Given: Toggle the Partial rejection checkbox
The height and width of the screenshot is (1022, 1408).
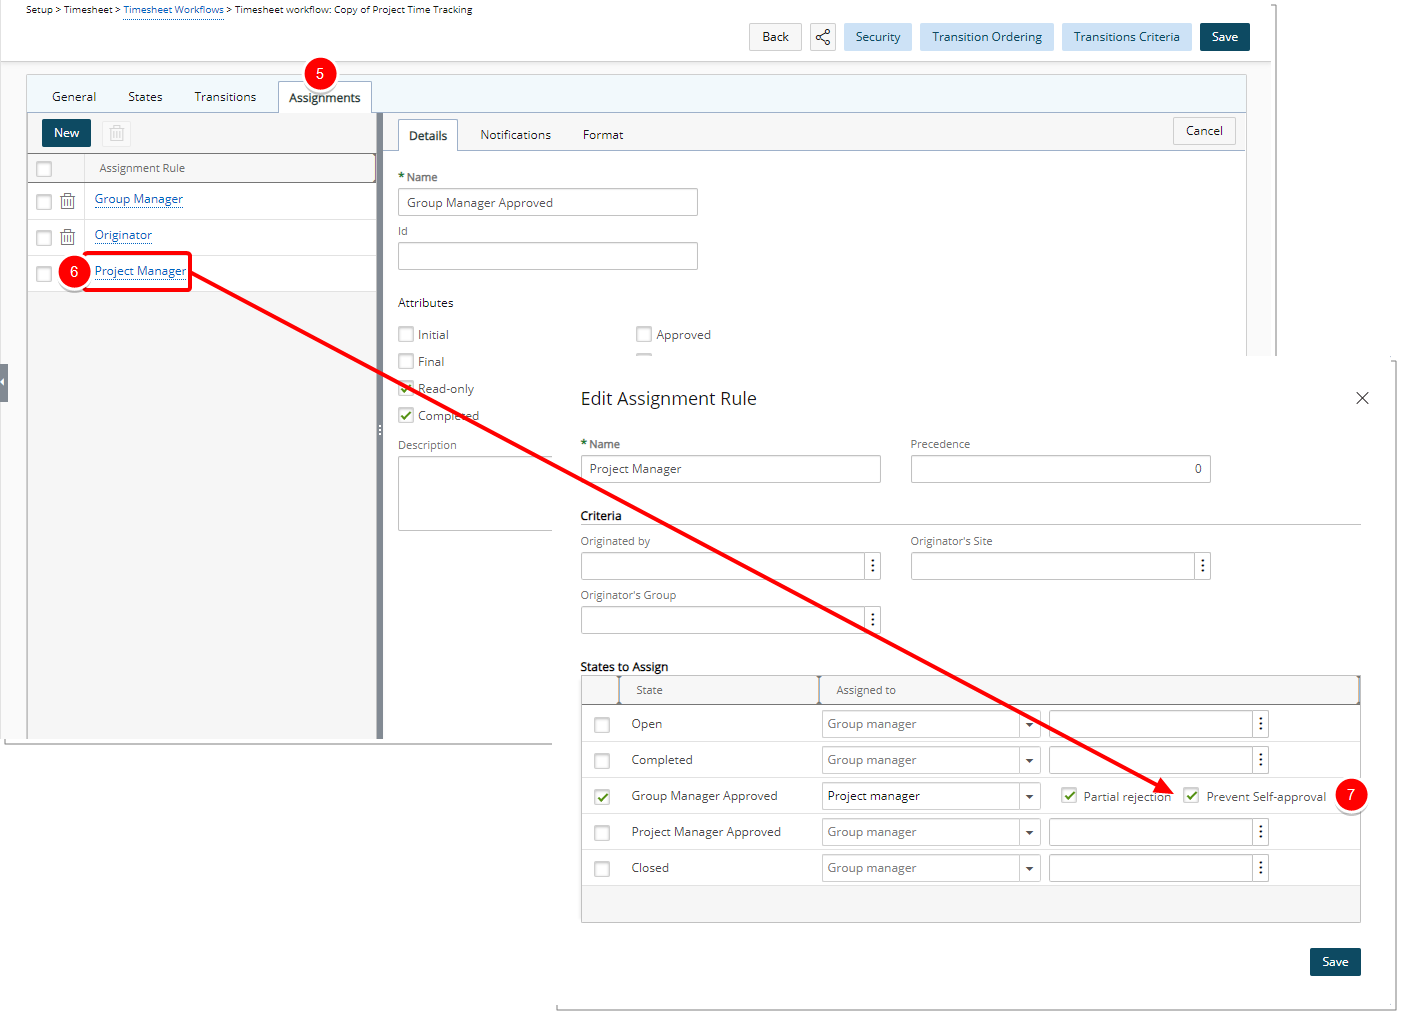Looking at the screenshot, I should point(1069,795).
